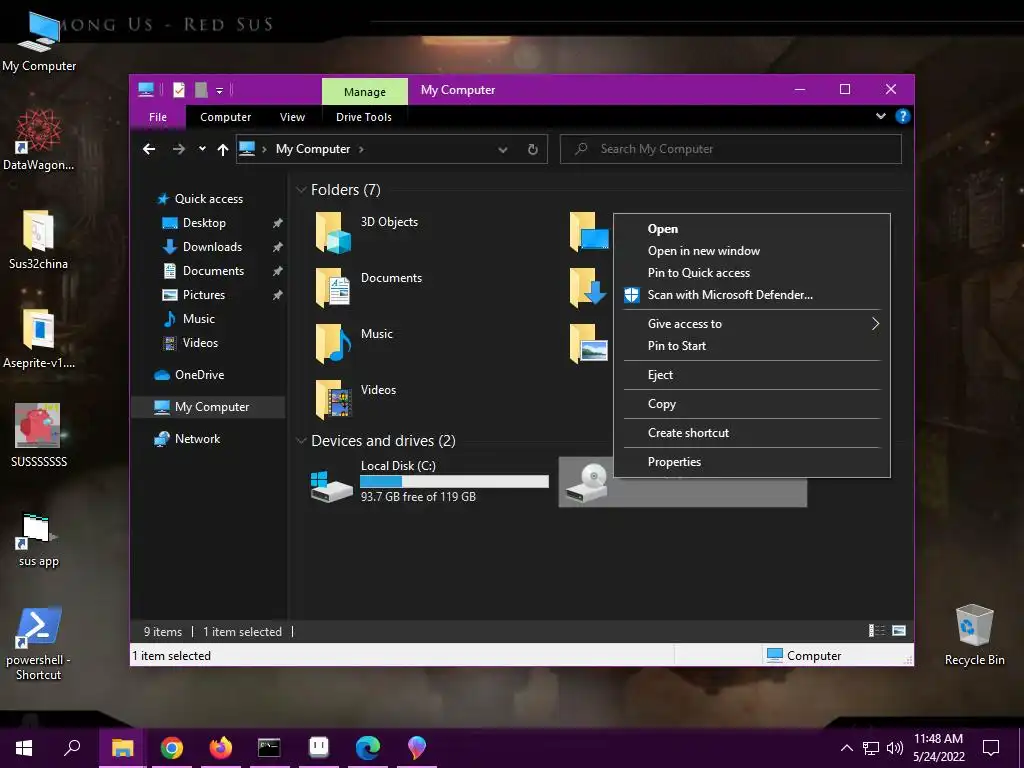
Task: Choose Open in new window
Action: point(752,251)
